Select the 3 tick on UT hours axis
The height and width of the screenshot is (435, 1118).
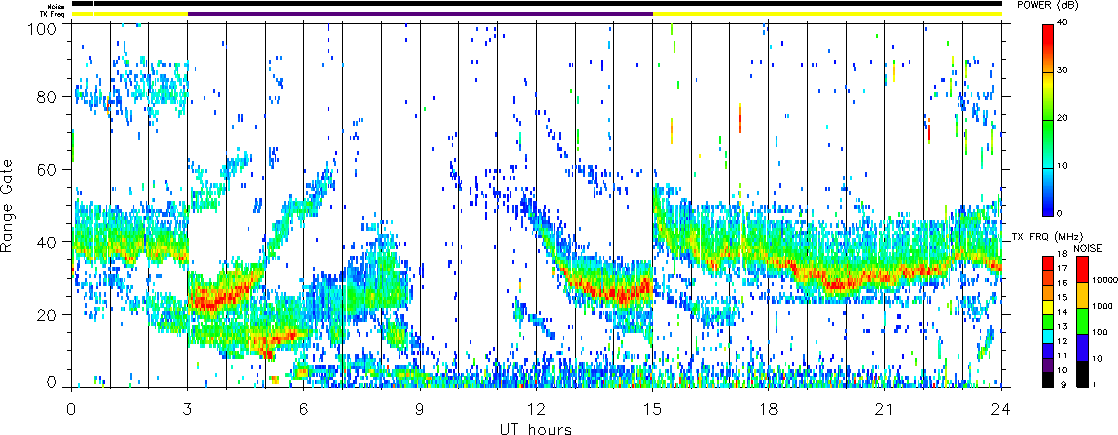188,409
